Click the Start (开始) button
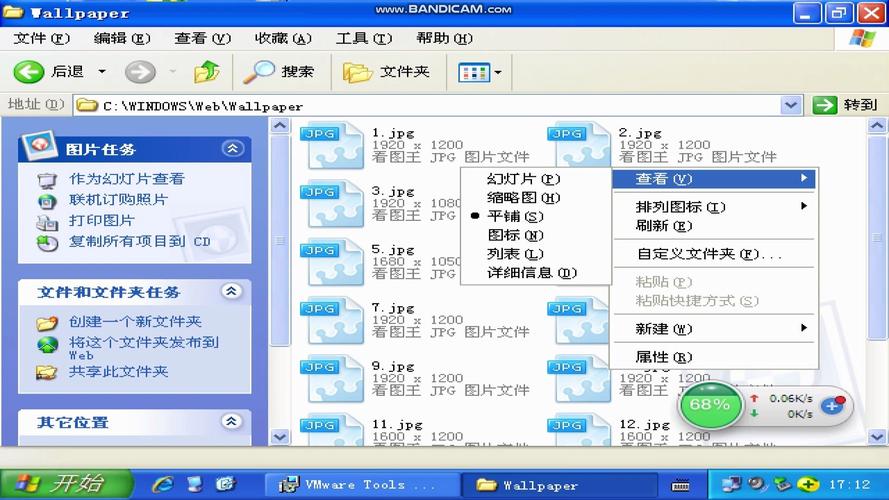889x500 pixels. 65,484
